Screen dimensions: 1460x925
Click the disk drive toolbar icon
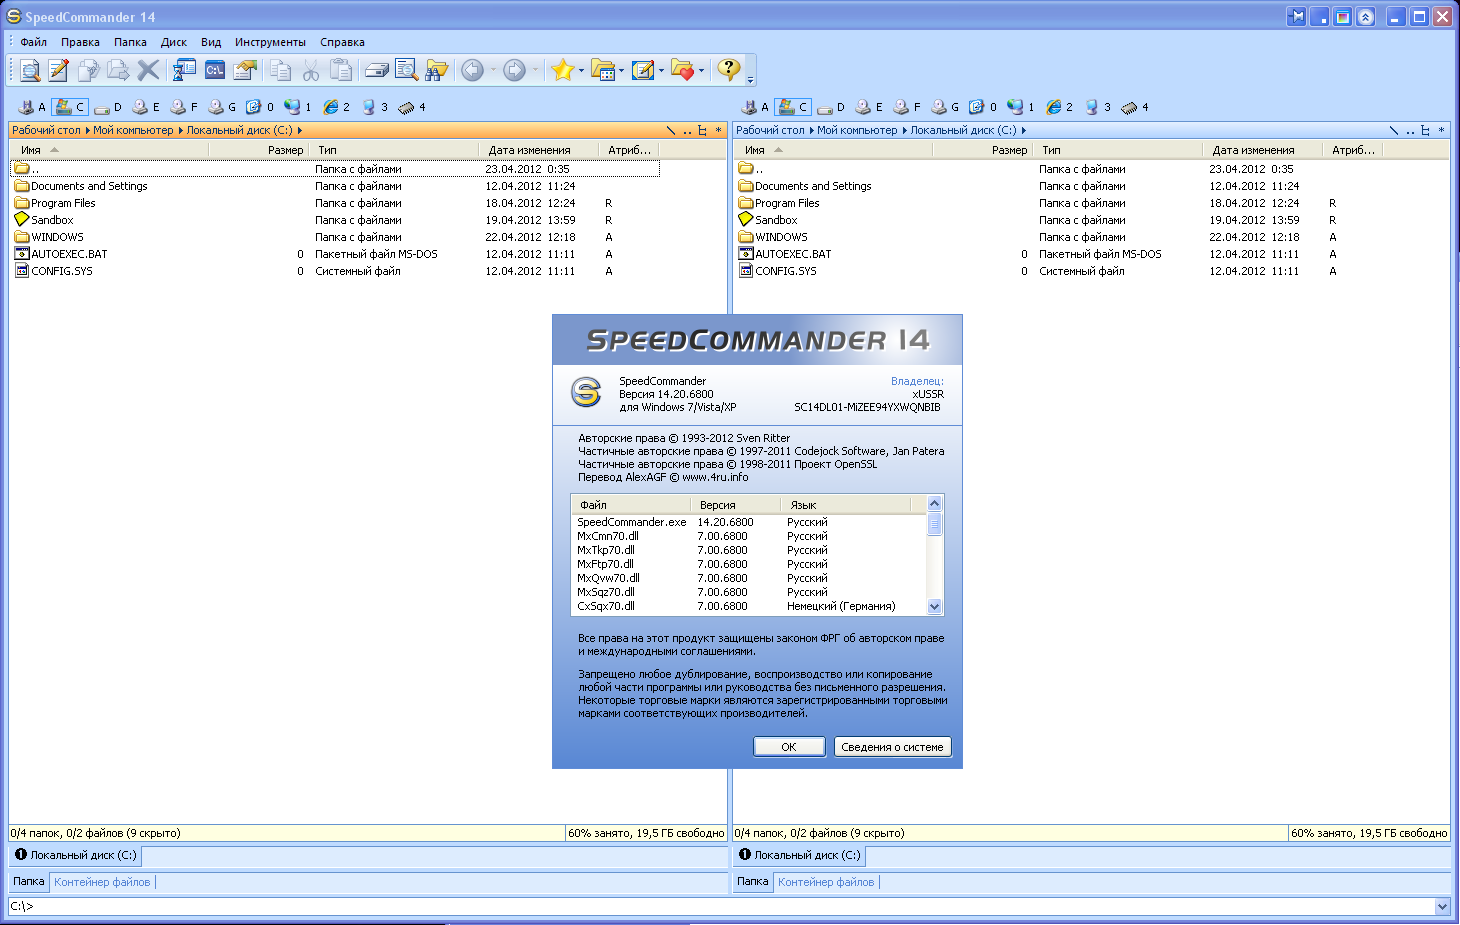tap(377, 70)
